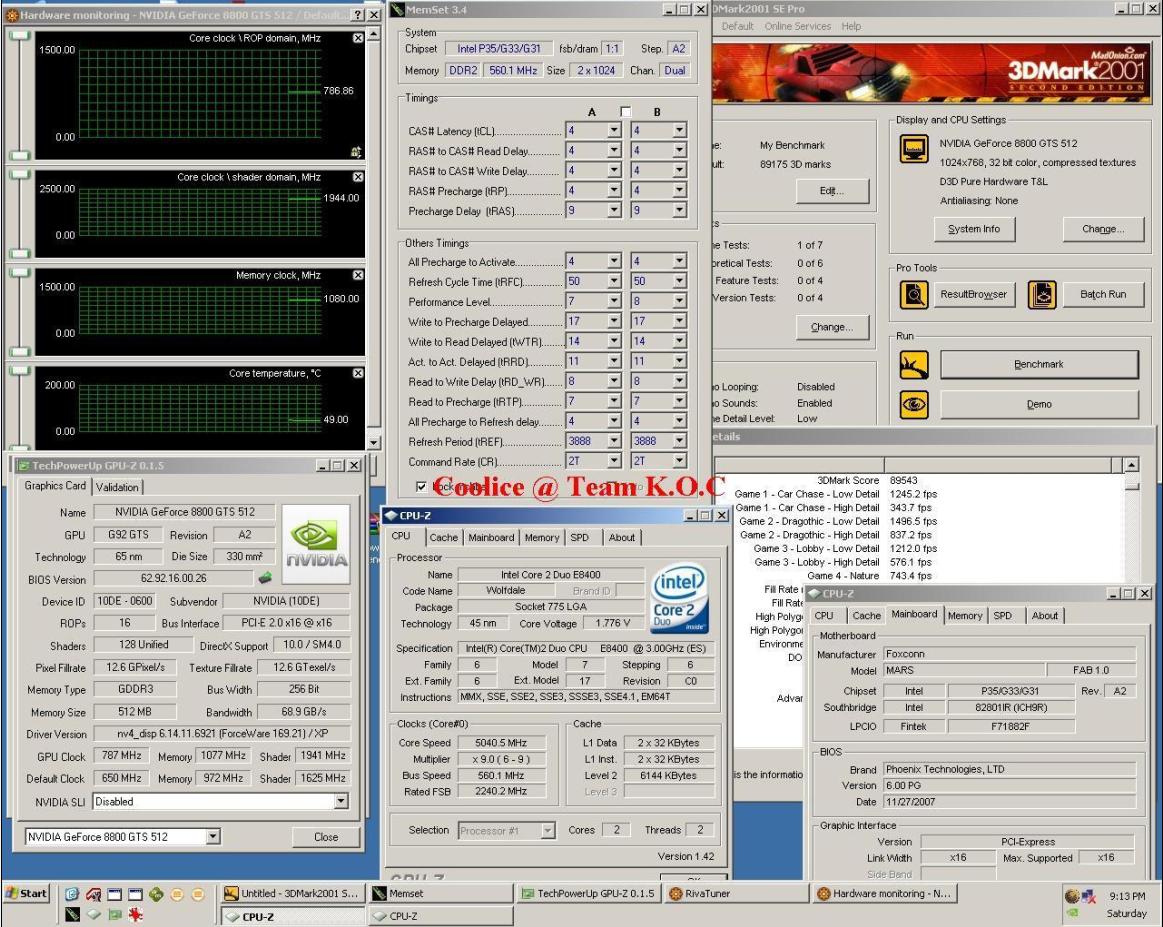Launch the first blue quick launch icon
The image size is (1163, 927).
(x=72, y=894)
